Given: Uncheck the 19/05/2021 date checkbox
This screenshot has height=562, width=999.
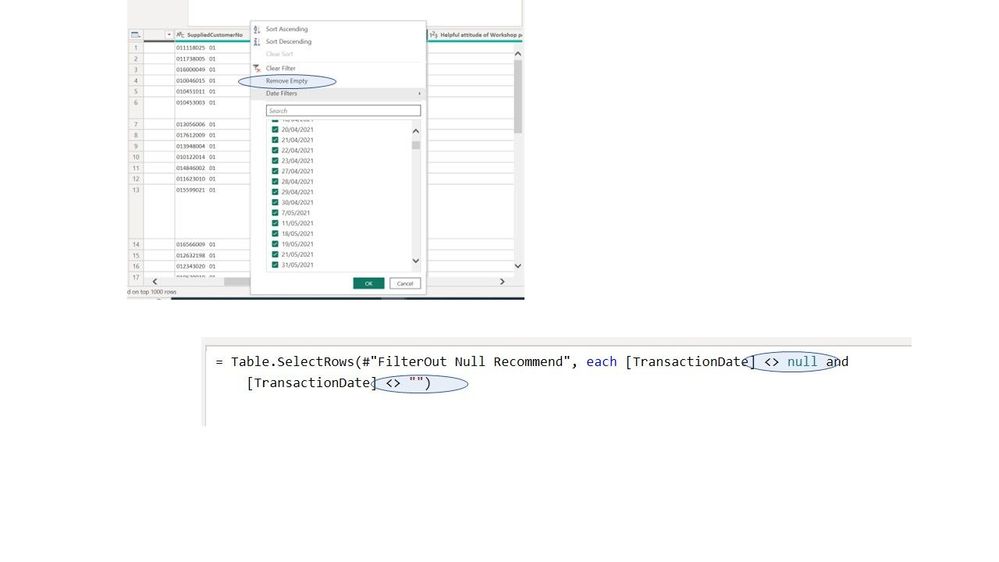Looking at the screenshot, I should click(275, 244).
